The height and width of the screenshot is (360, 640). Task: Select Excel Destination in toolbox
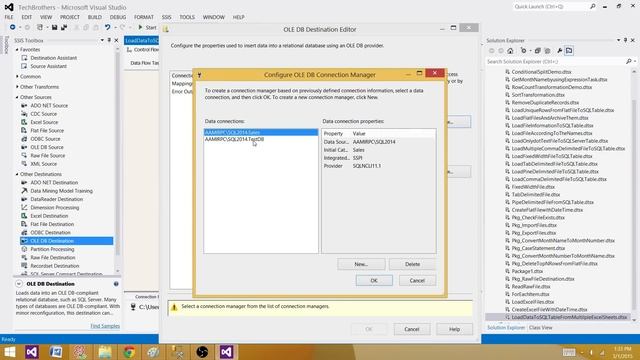click(x=49, y=216)
